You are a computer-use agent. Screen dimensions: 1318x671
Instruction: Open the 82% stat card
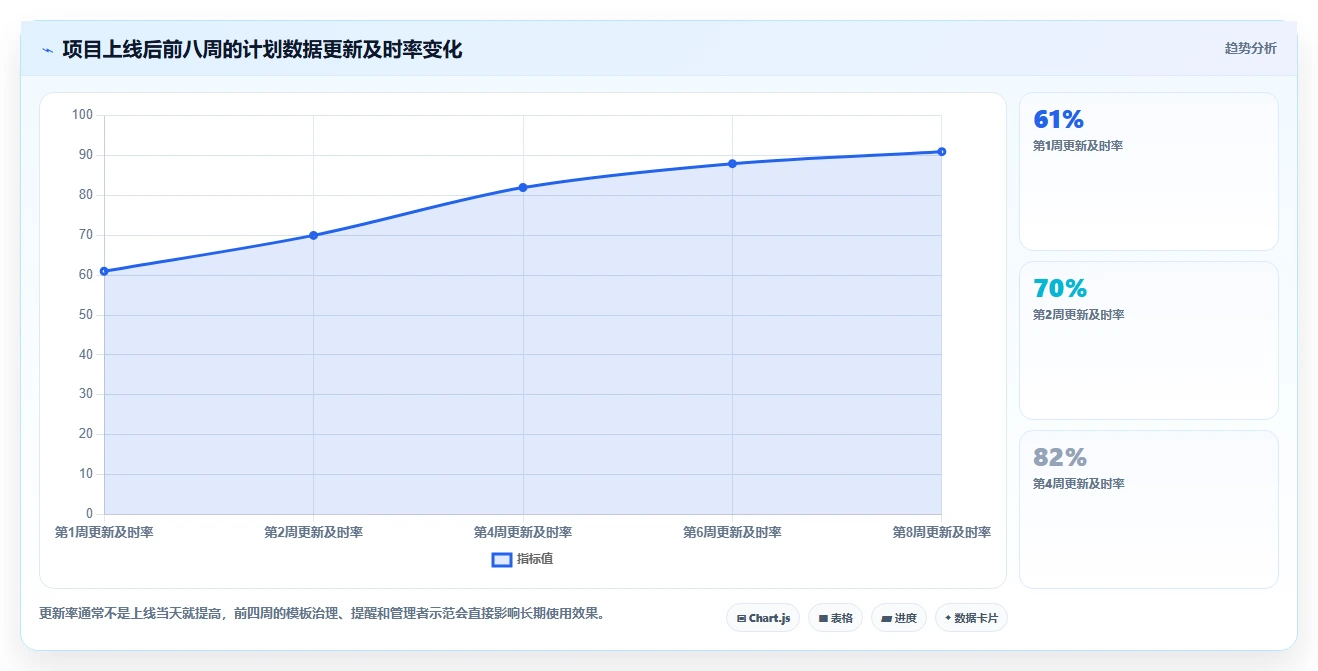click(x=1148, y=509)
